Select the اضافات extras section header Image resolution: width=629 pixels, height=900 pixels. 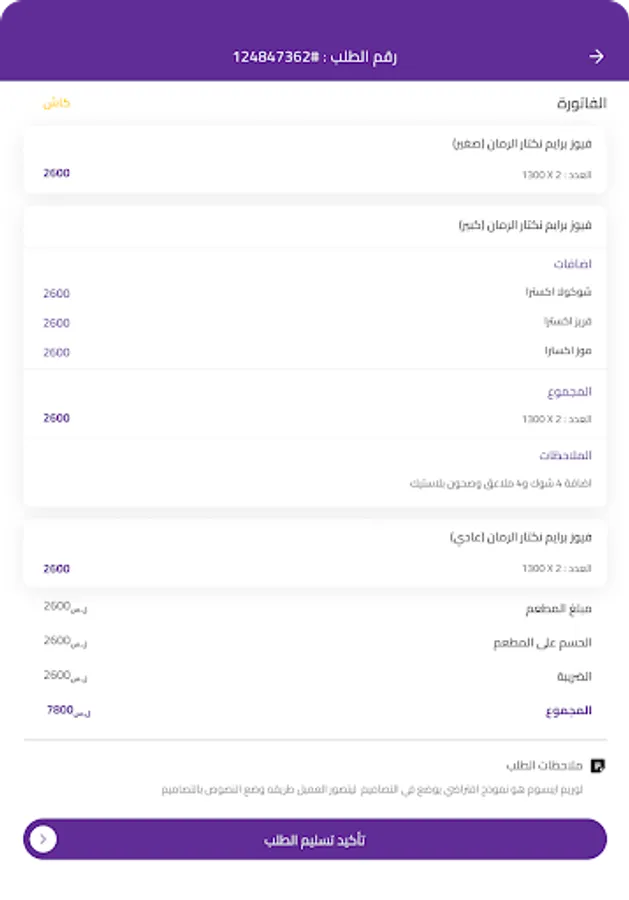(x=572, y=264)
